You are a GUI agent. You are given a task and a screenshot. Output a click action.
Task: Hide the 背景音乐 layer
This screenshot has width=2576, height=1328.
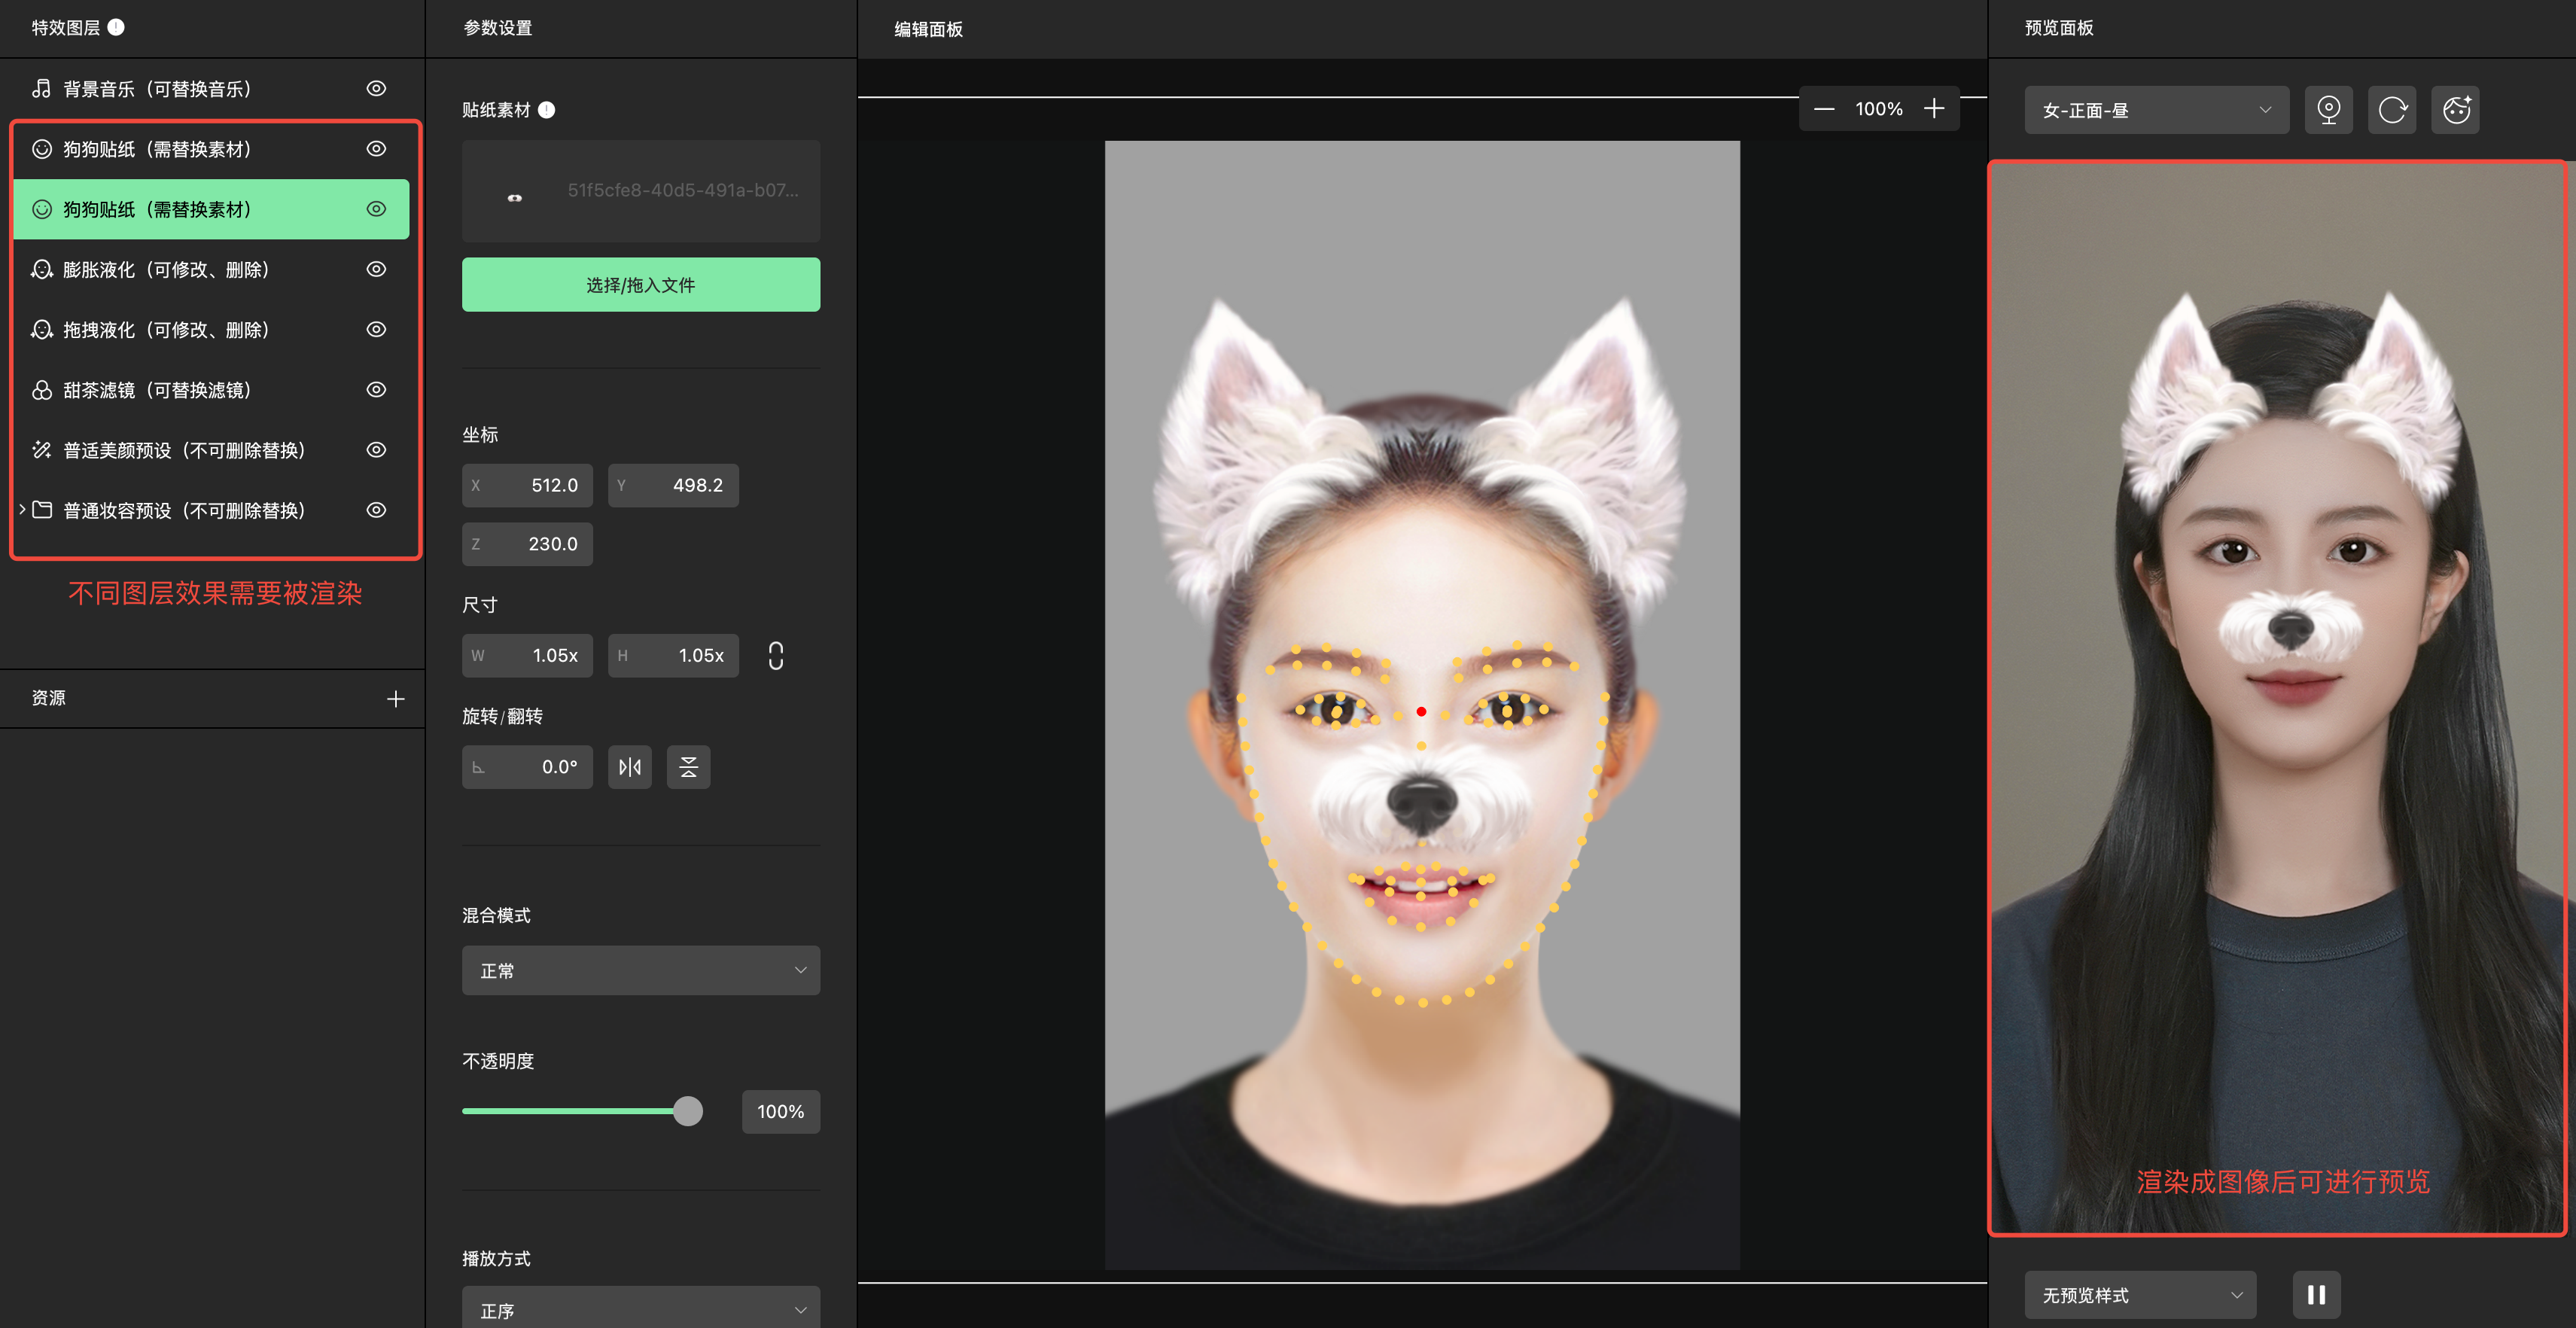376,89
